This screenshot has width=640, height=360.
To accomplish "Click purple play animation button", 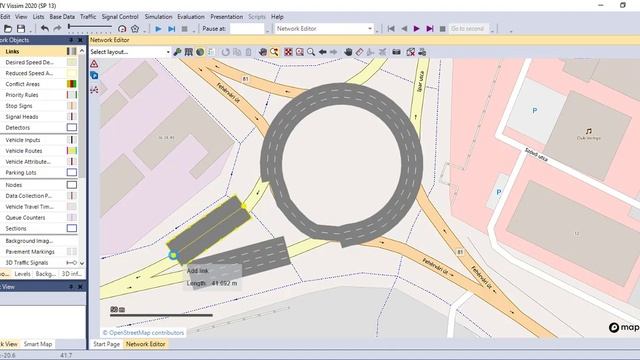I will [x=416, y=29].
